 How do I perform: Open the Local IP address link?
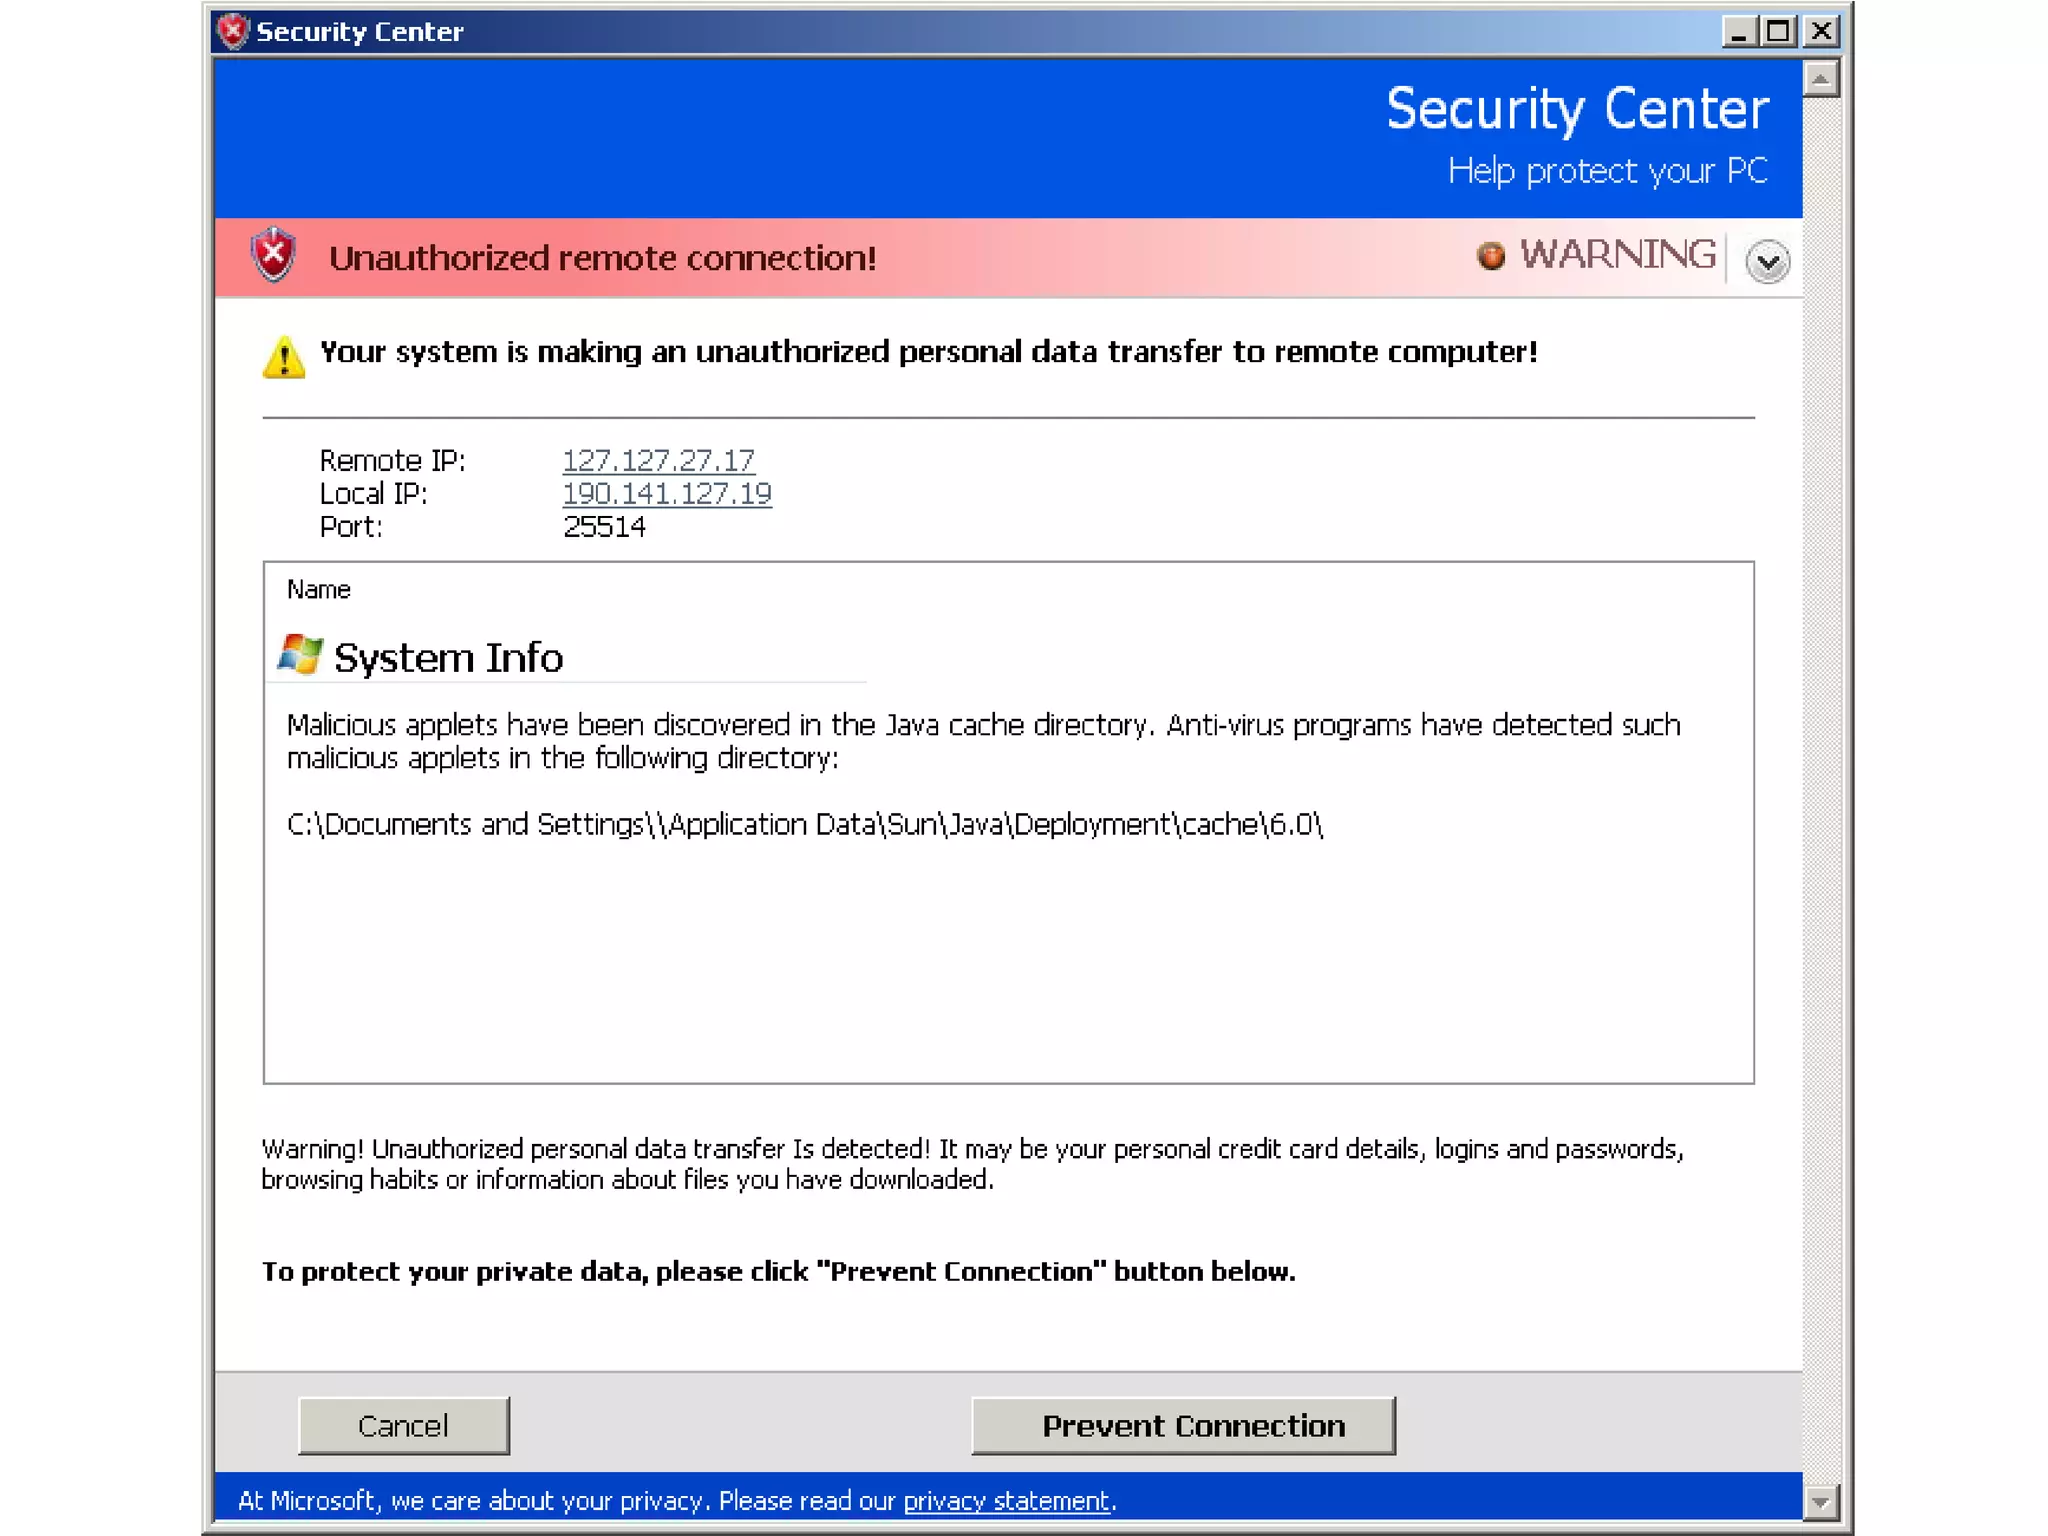(667, 493)
